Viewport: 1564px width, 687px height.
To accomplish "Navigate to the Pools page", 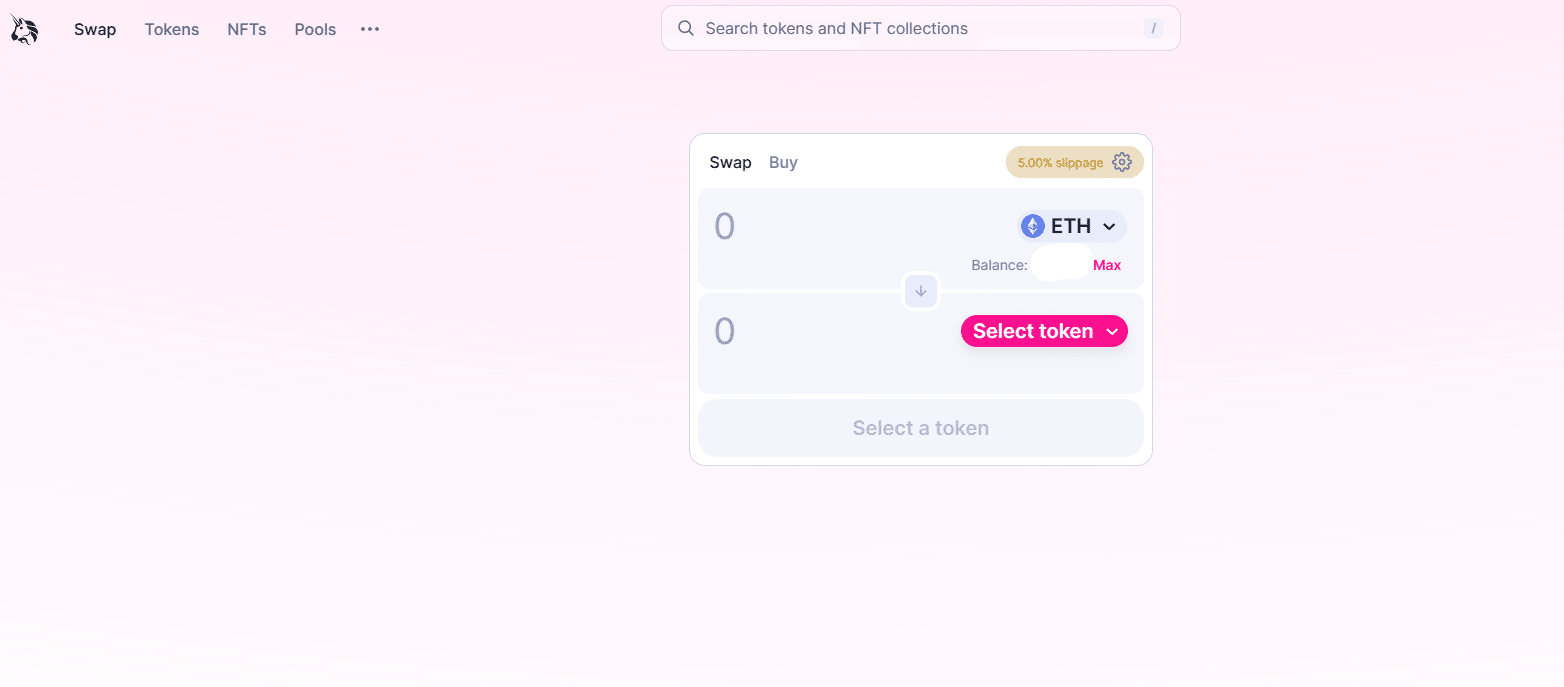I will coord(315,29).
